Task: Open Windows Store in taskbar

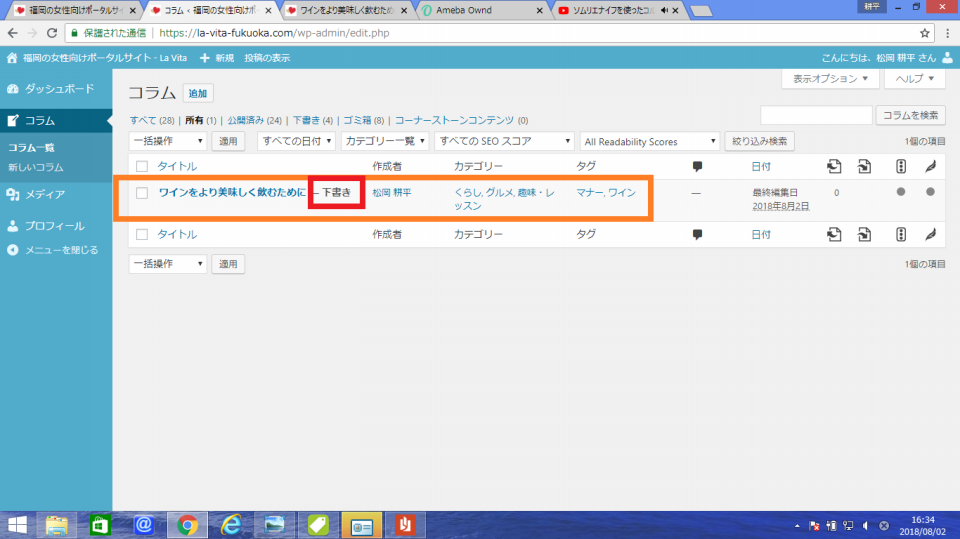Action: (100, 525)
